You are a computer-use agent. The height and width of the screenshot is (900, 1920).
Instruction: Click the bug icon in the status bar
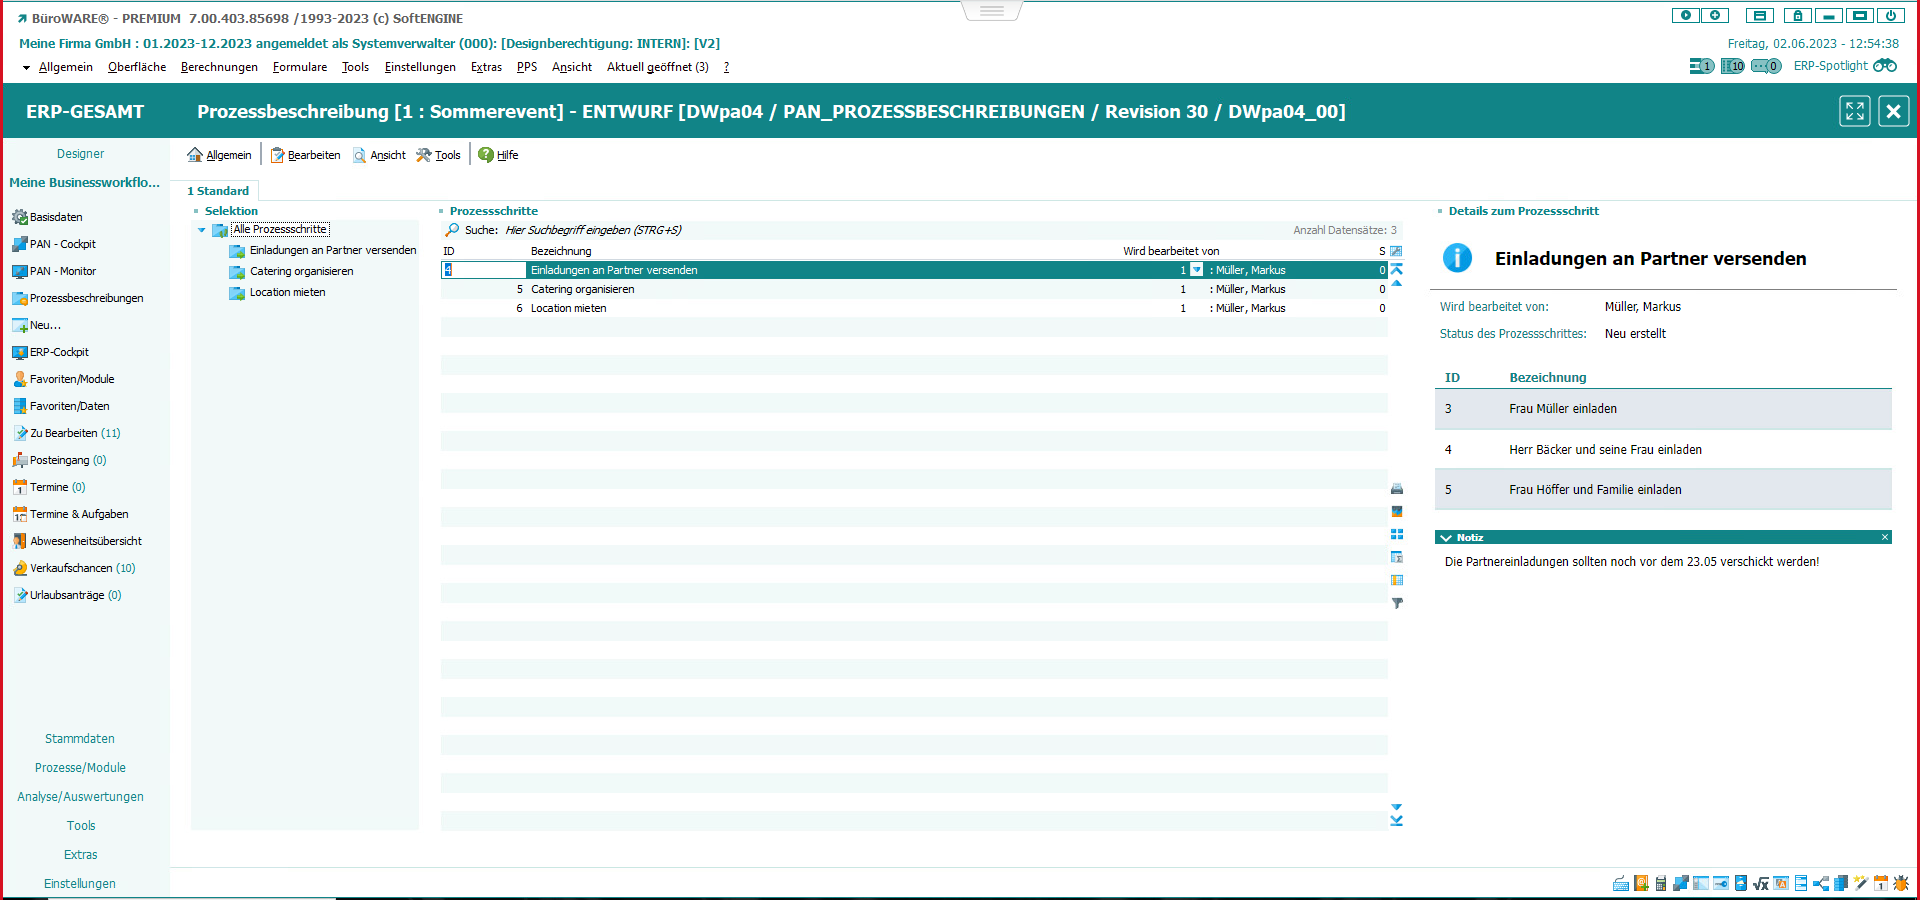(1901, 883)
